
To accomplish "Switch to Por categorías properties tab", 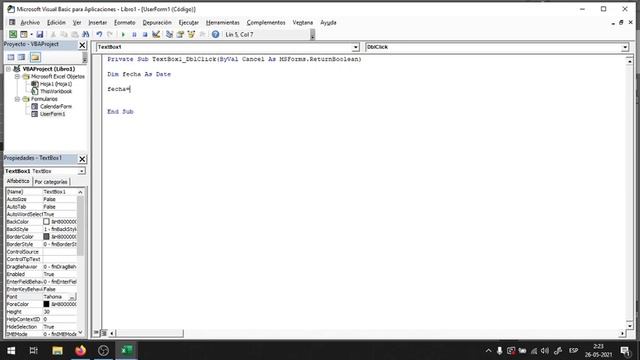I will tap(51, 182).
